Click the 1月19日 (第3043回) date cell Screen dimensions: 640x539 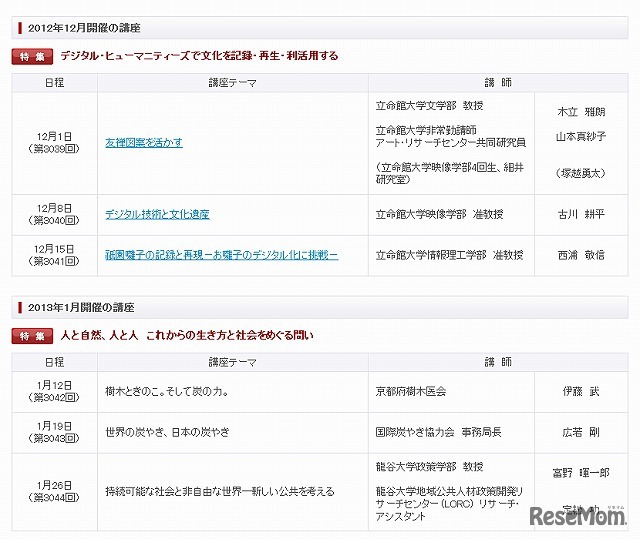(x=54, y=433)
